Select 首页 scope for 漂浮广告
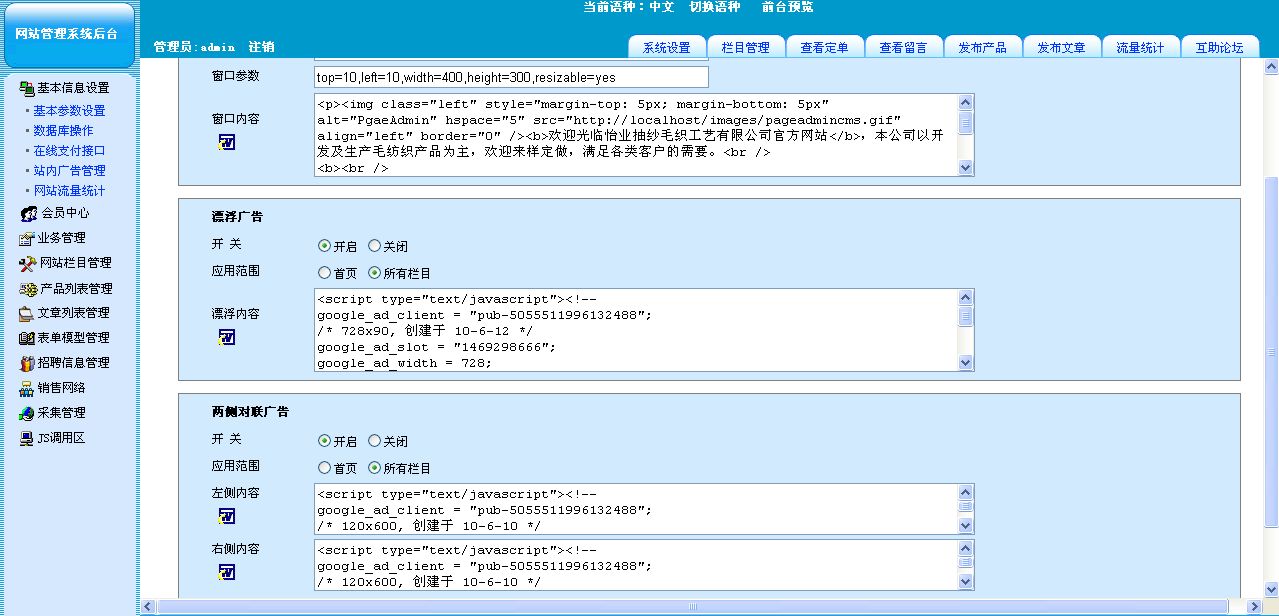The height and width of the screenshot is (616, 1279). [x=324, y=272]
